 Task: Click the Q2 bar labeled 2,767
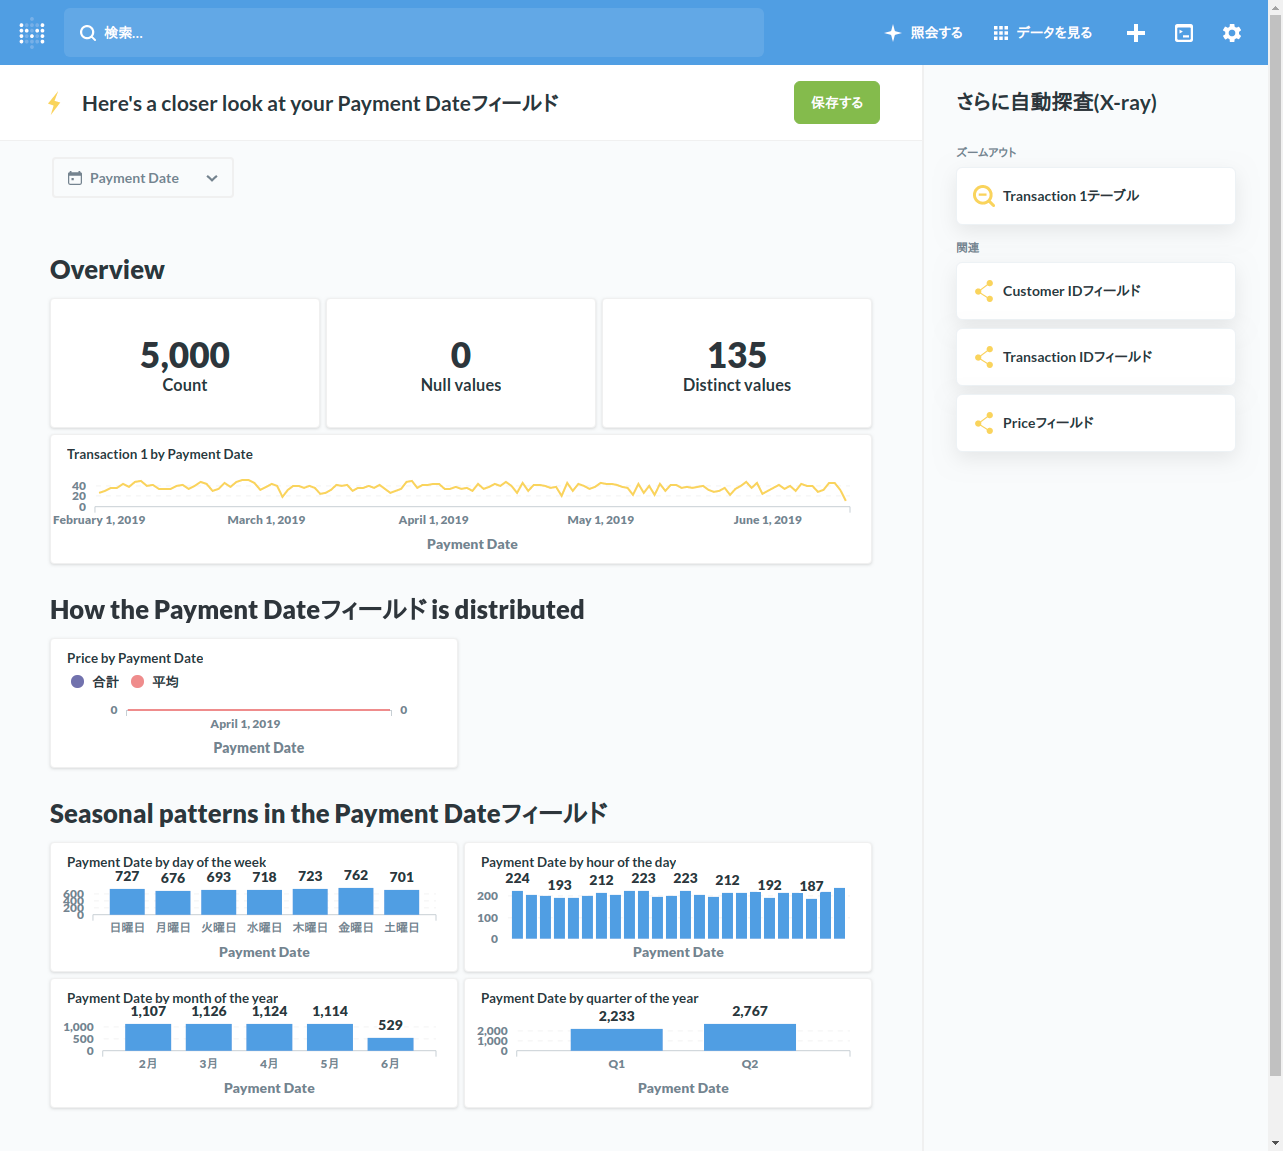click(x=750, y=1037)
